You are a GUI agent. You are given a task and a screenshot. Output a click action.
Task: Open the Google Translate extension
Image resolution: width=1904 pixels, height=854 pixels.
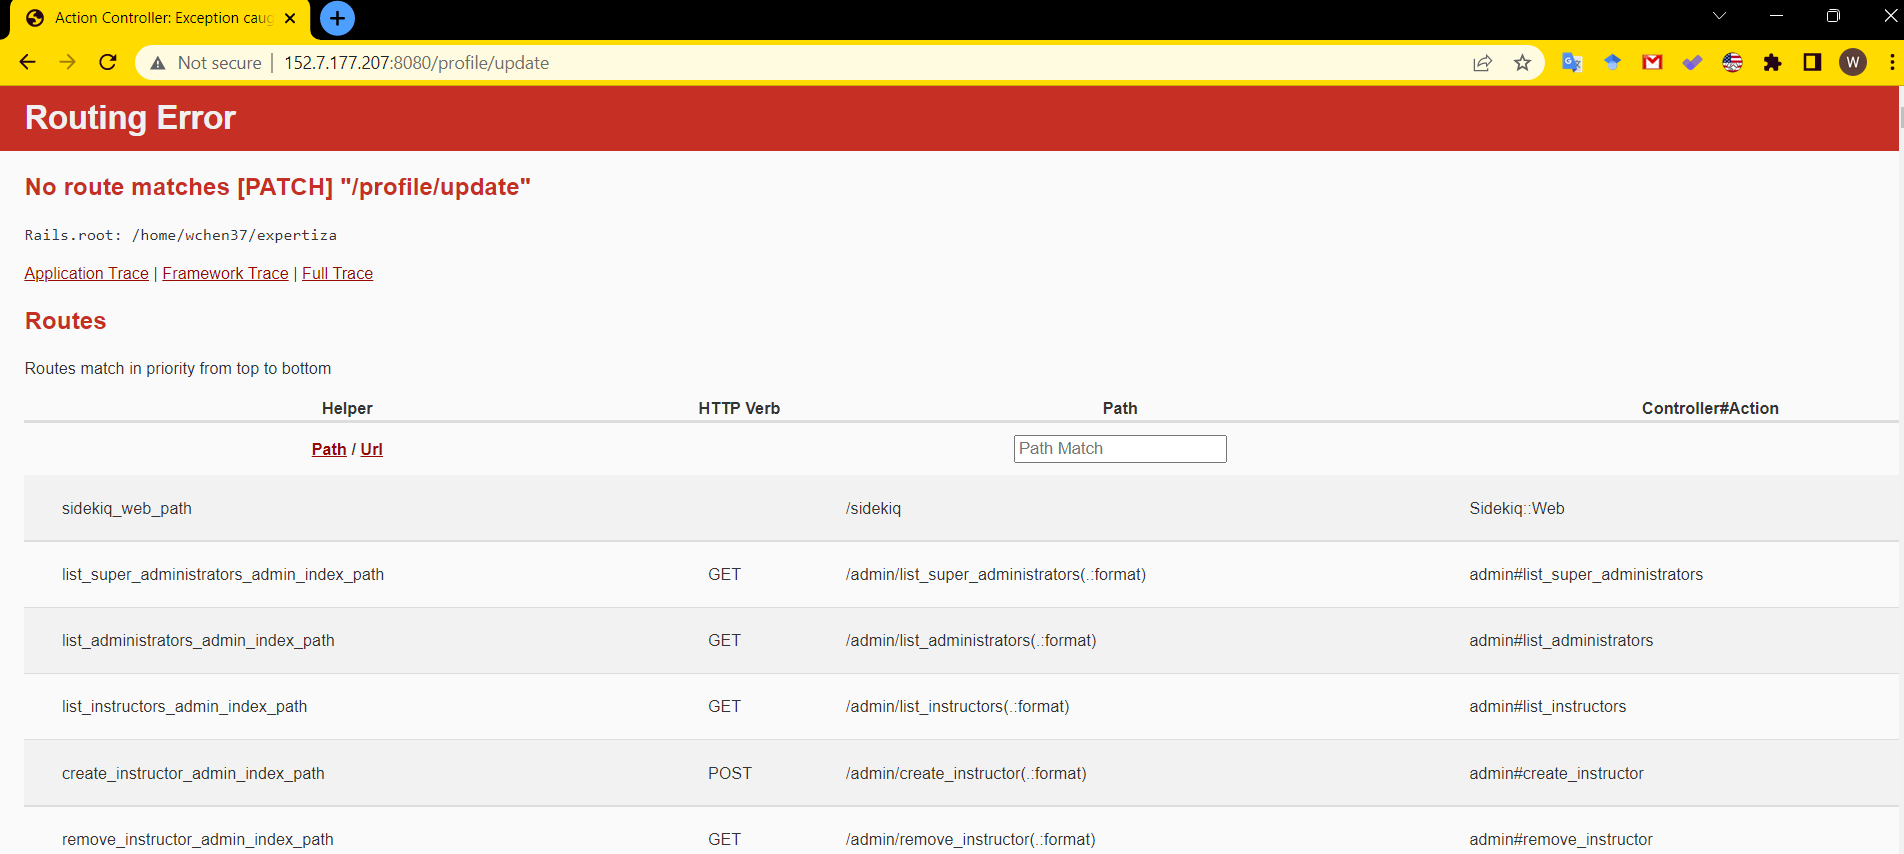1572,62
